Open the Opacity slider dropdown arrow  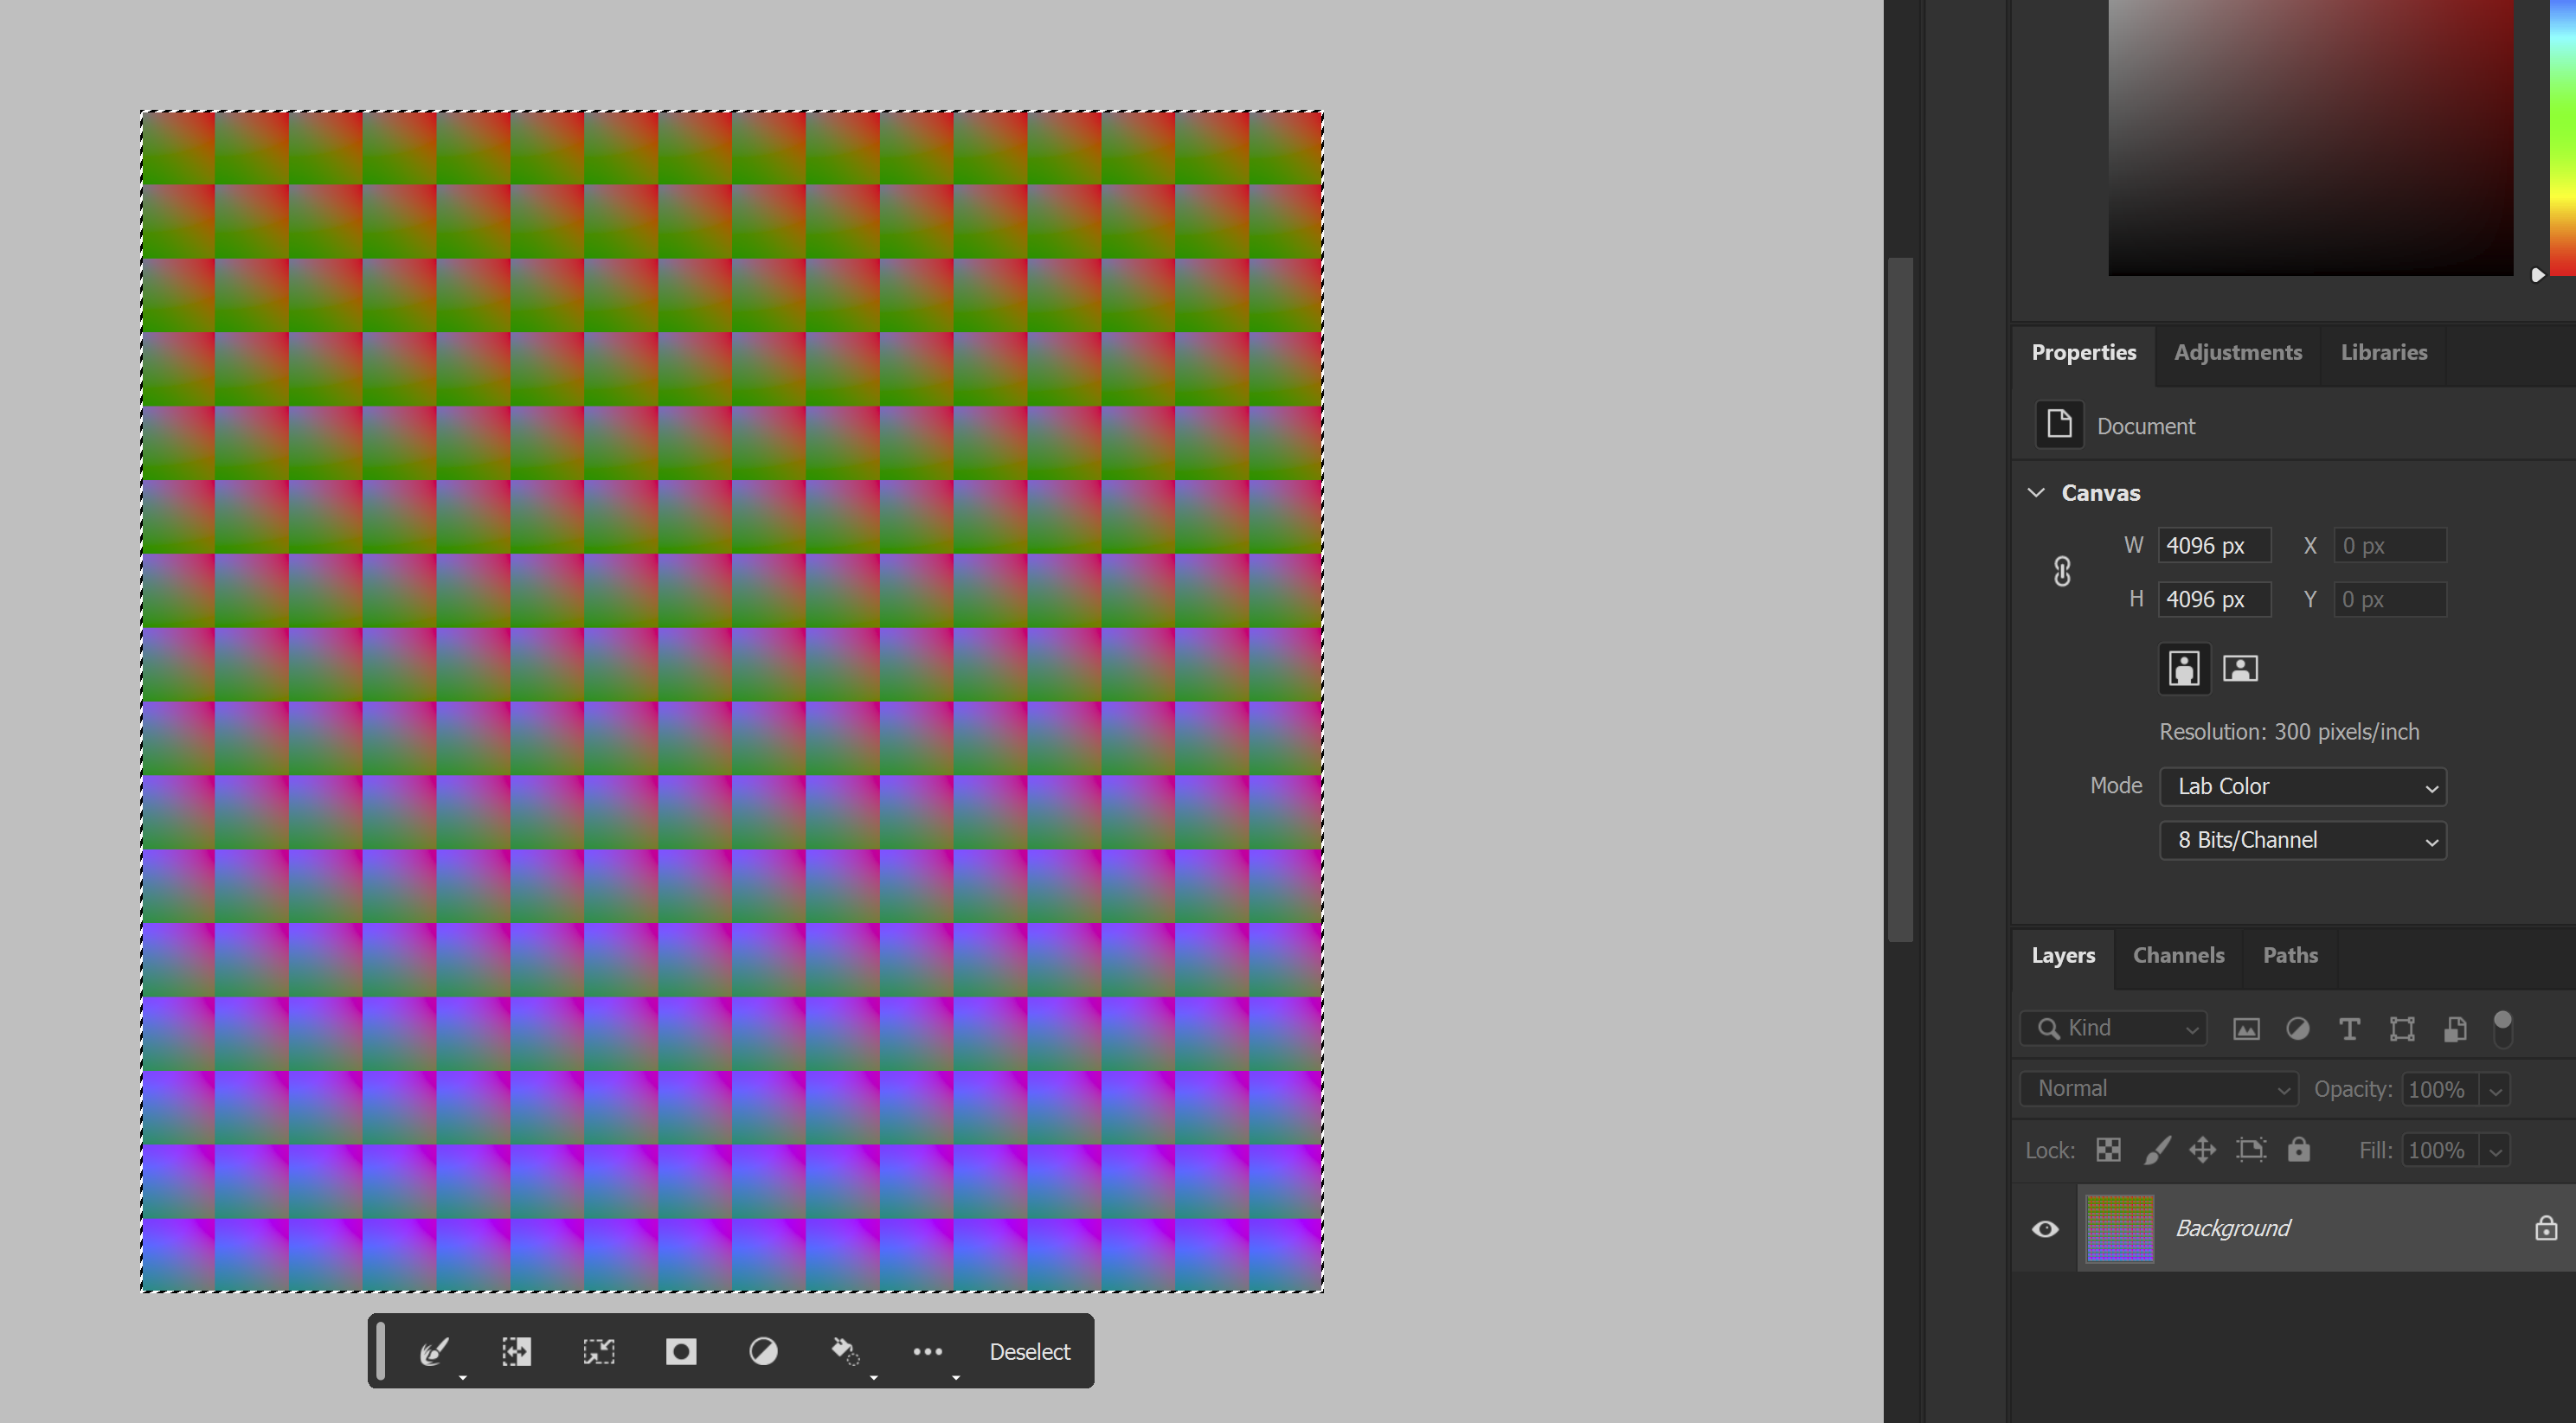tap(2496, 1090)
